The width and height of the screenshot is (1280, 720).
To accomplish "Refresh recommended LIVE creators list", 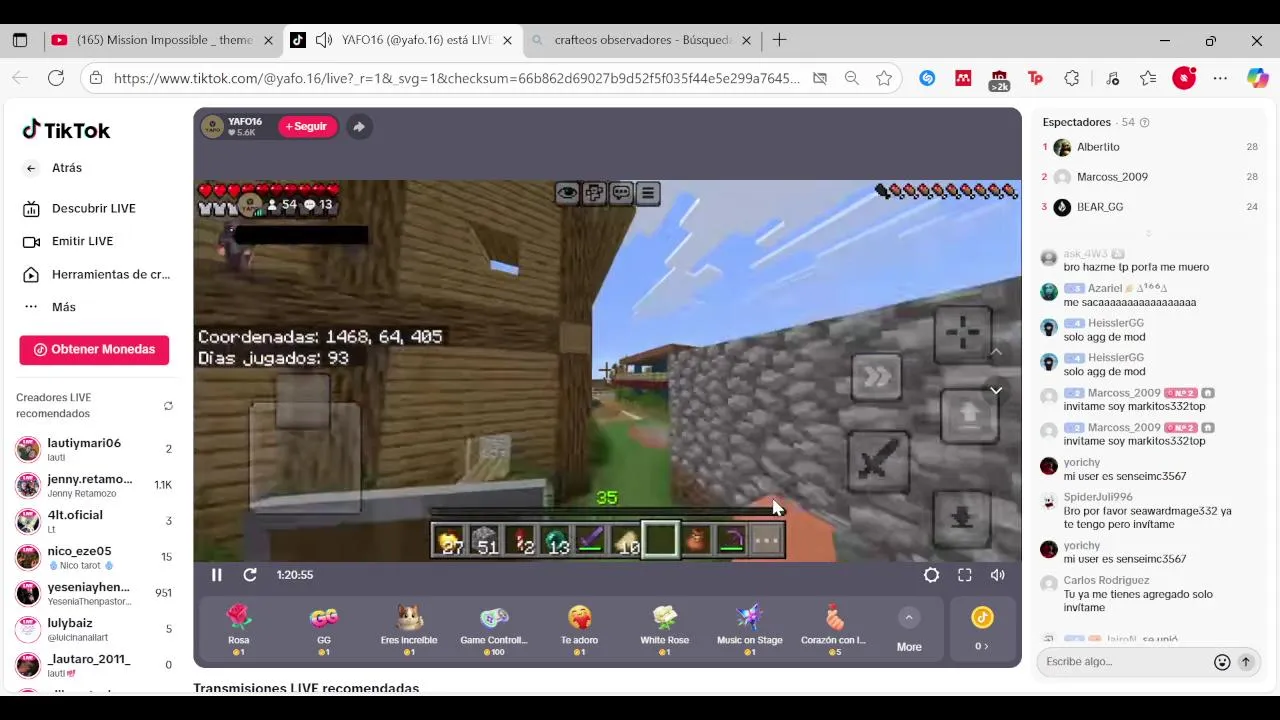I will [x=168, y=406].
